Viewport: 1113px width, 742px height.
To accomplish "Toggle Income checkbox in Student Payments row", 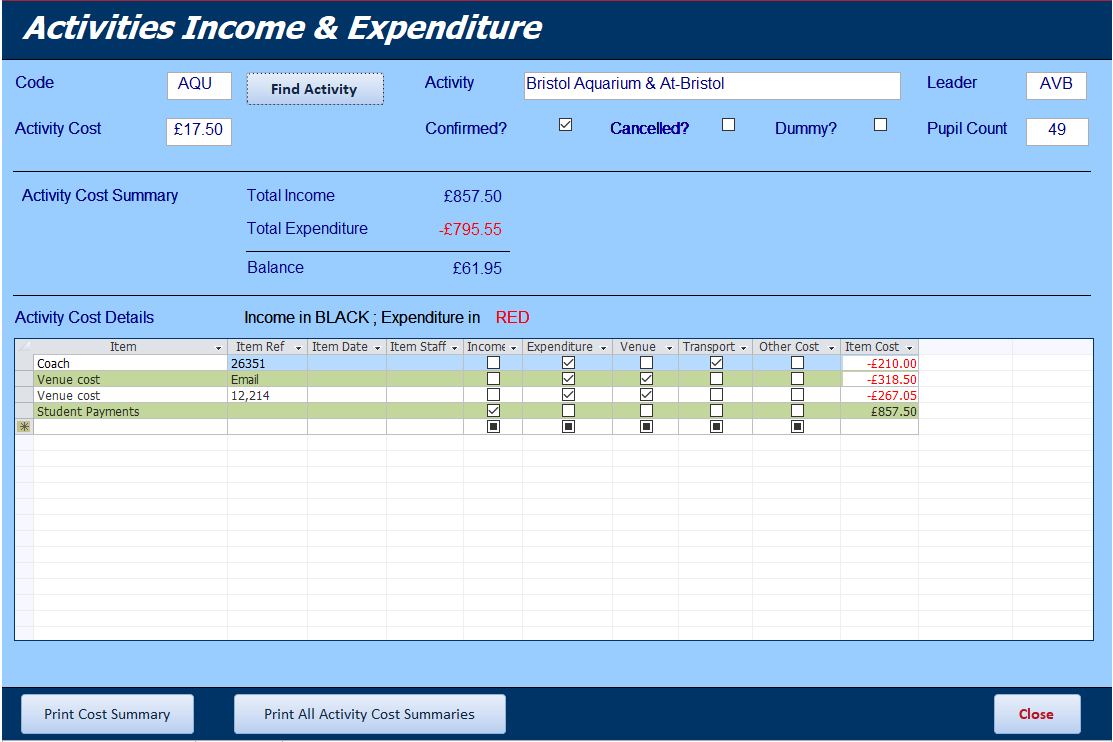I will [493, 410].
